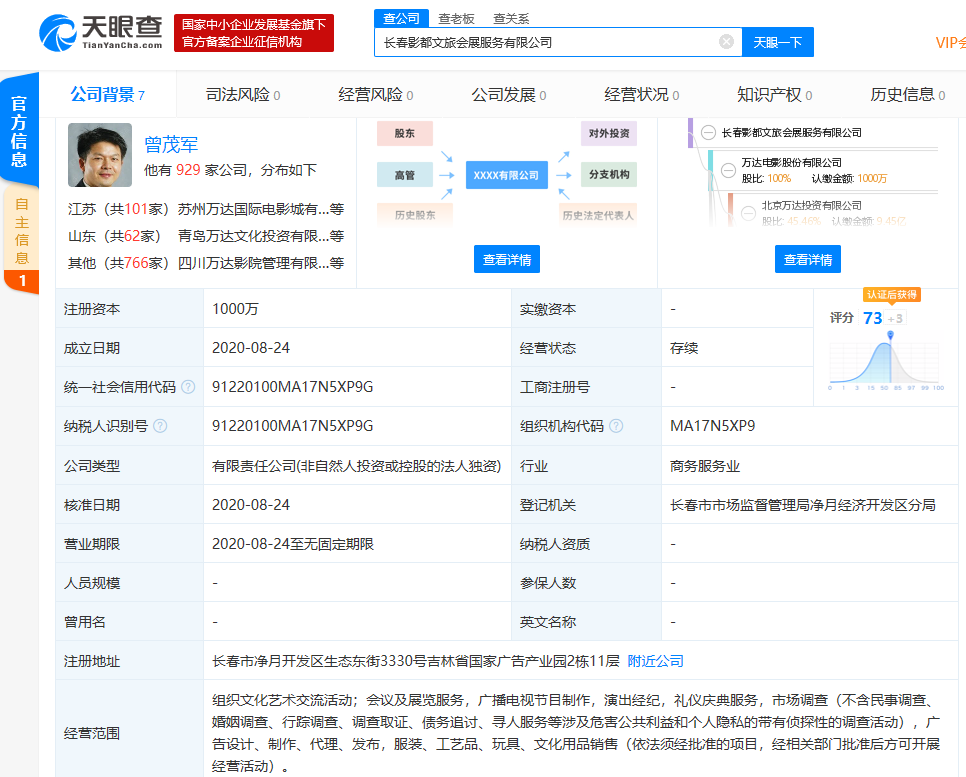Screen dimensions: 966x777
Task: Click 查看详情 under the company relation diagram
Action: 507,259
